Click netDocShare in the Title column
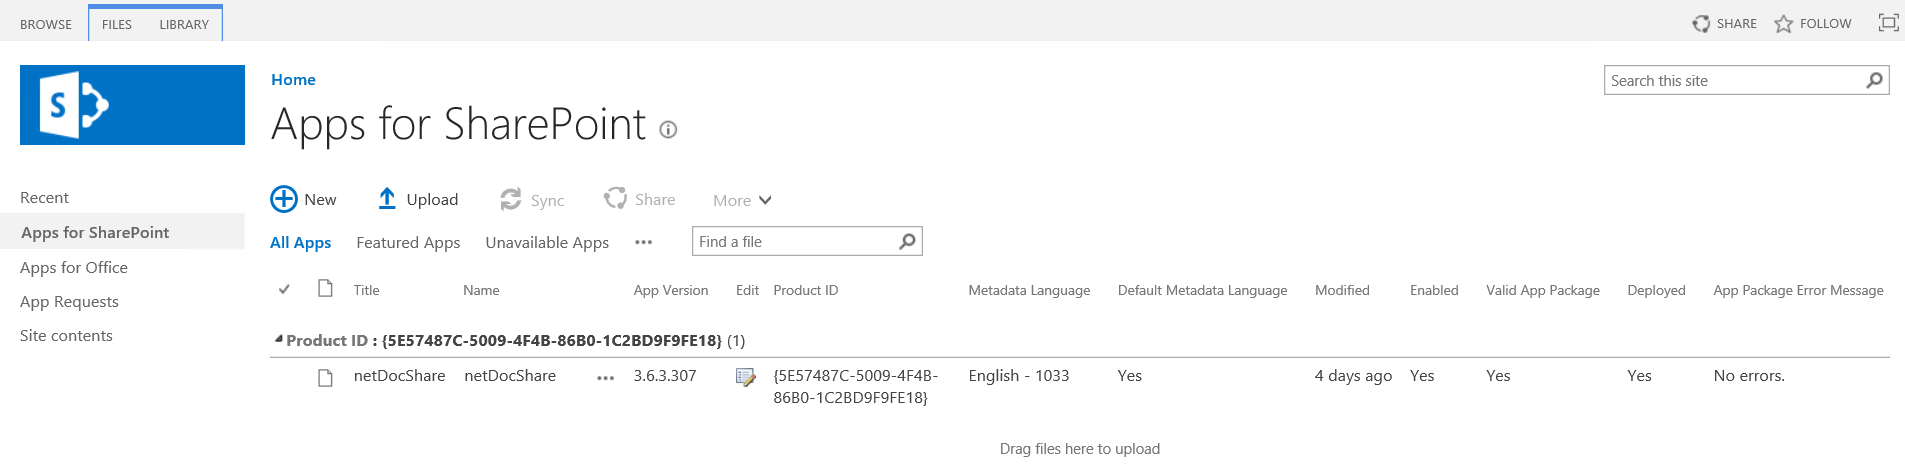Image resolution: width=1905 pixels, height=468 pixels. [399, 376]
